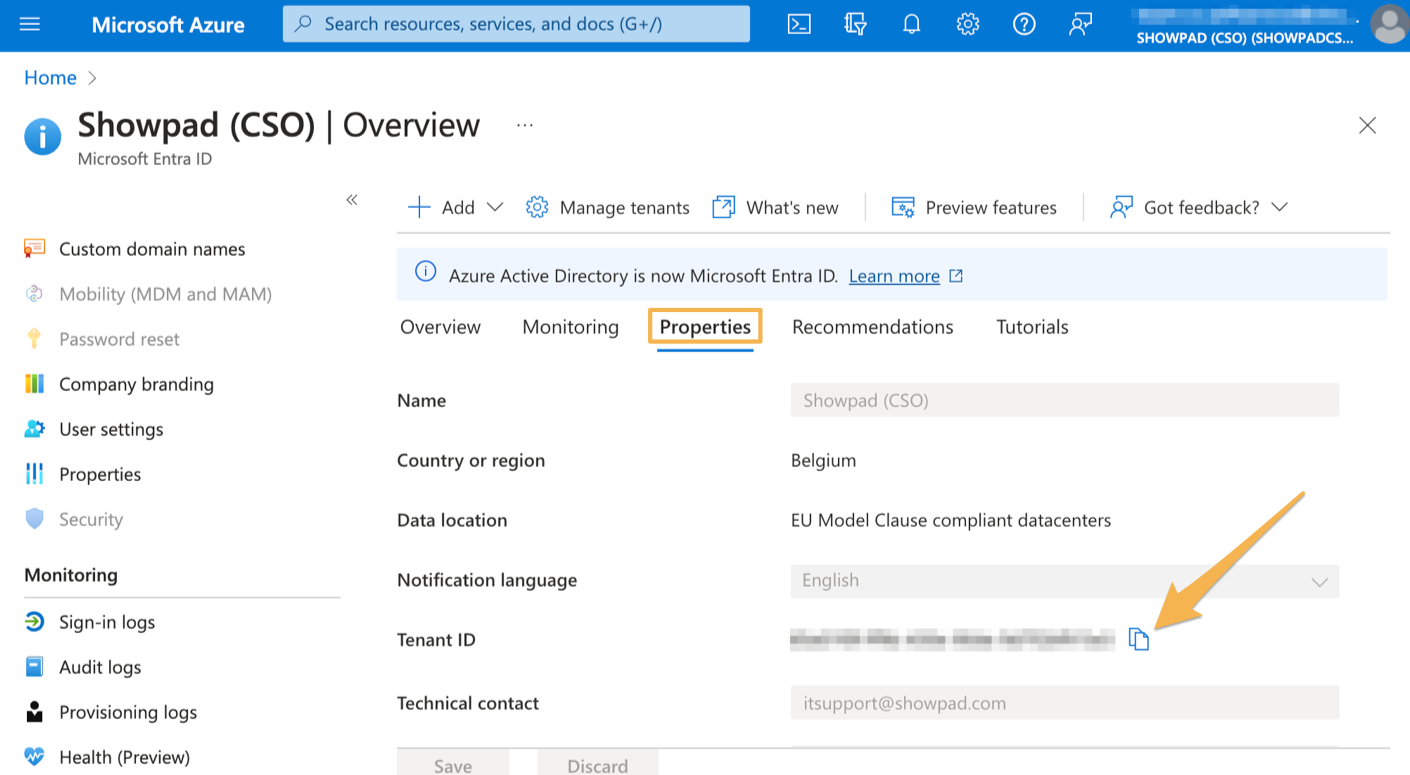Open the help question mark icon
1410x775 pixels.
1024,24
